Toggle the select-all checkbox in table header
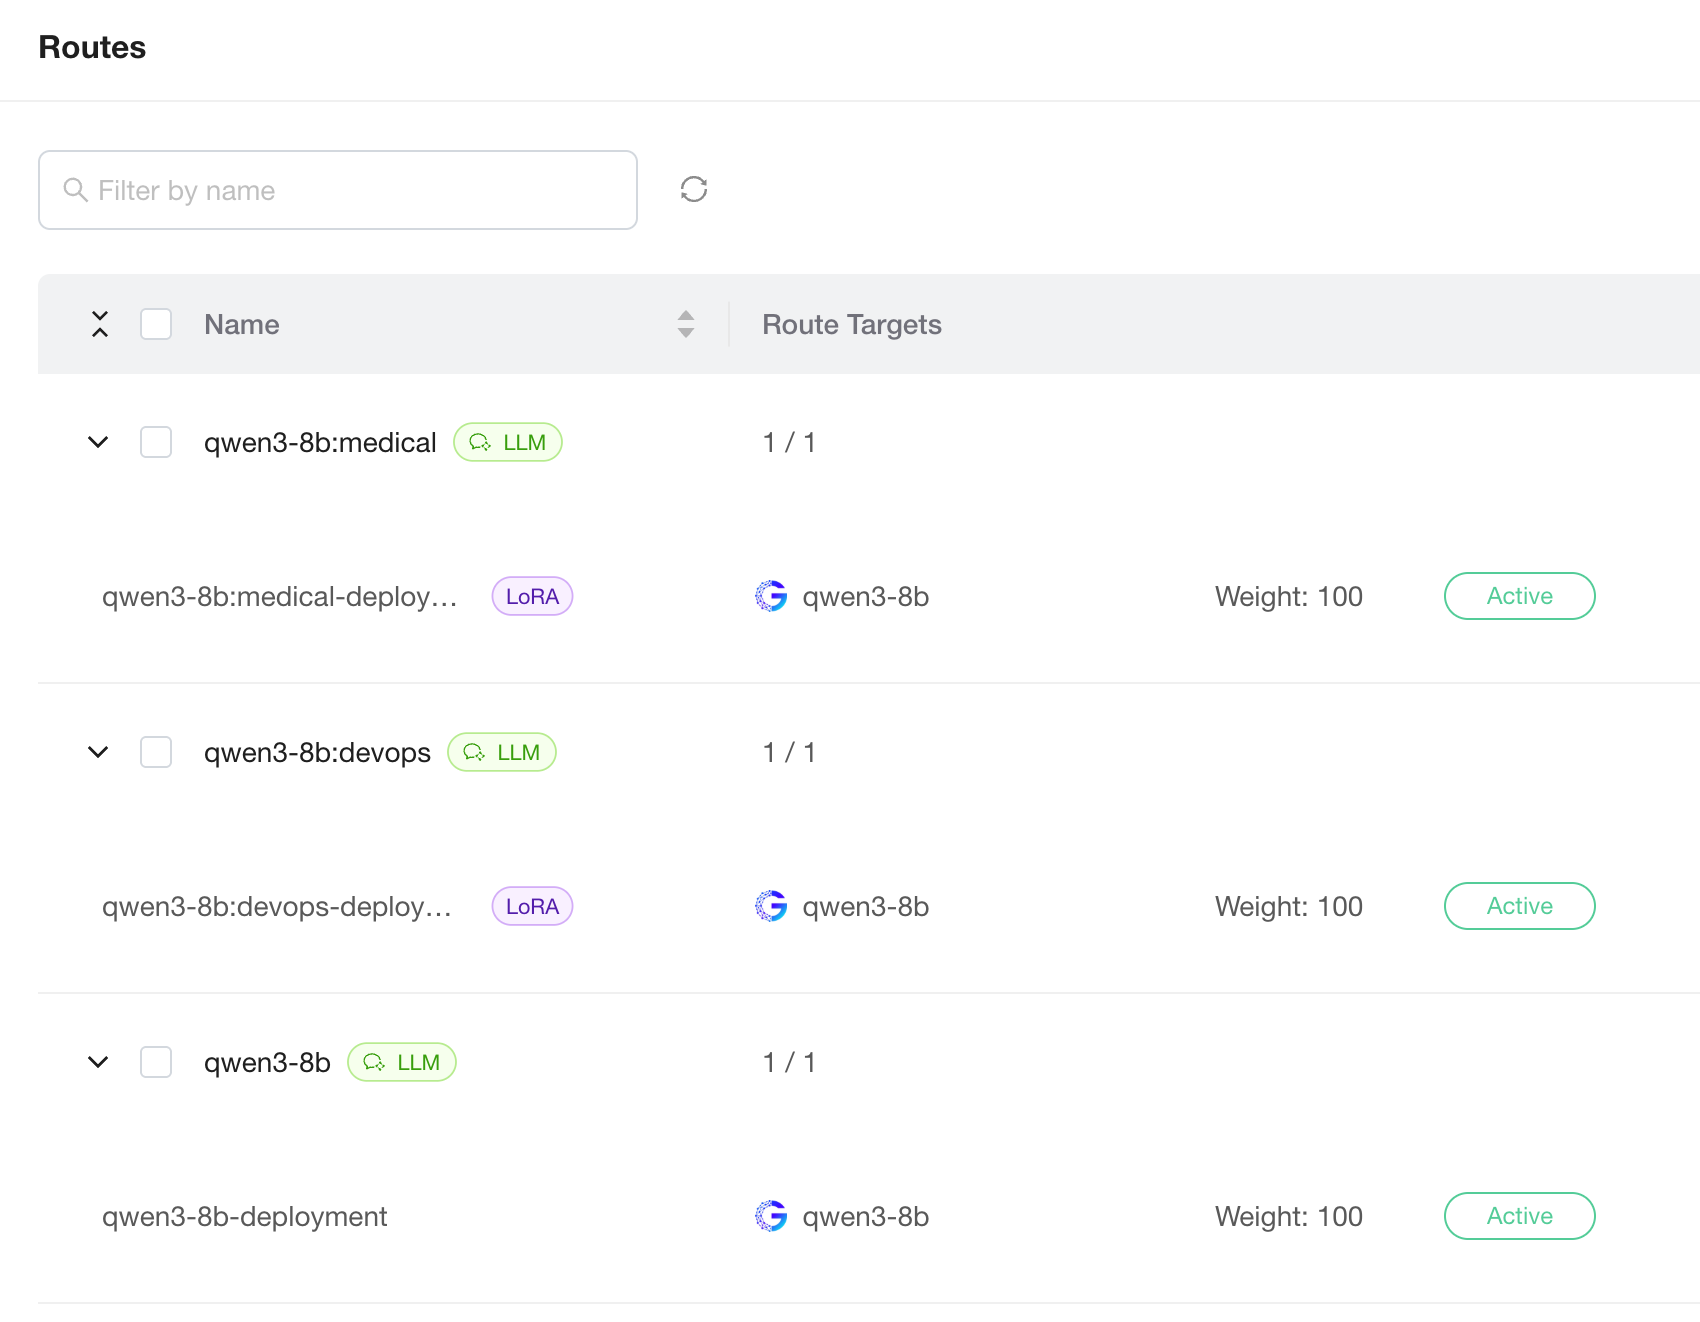The width and height of the screenshot is (1700, 1322). pos(156,324)
